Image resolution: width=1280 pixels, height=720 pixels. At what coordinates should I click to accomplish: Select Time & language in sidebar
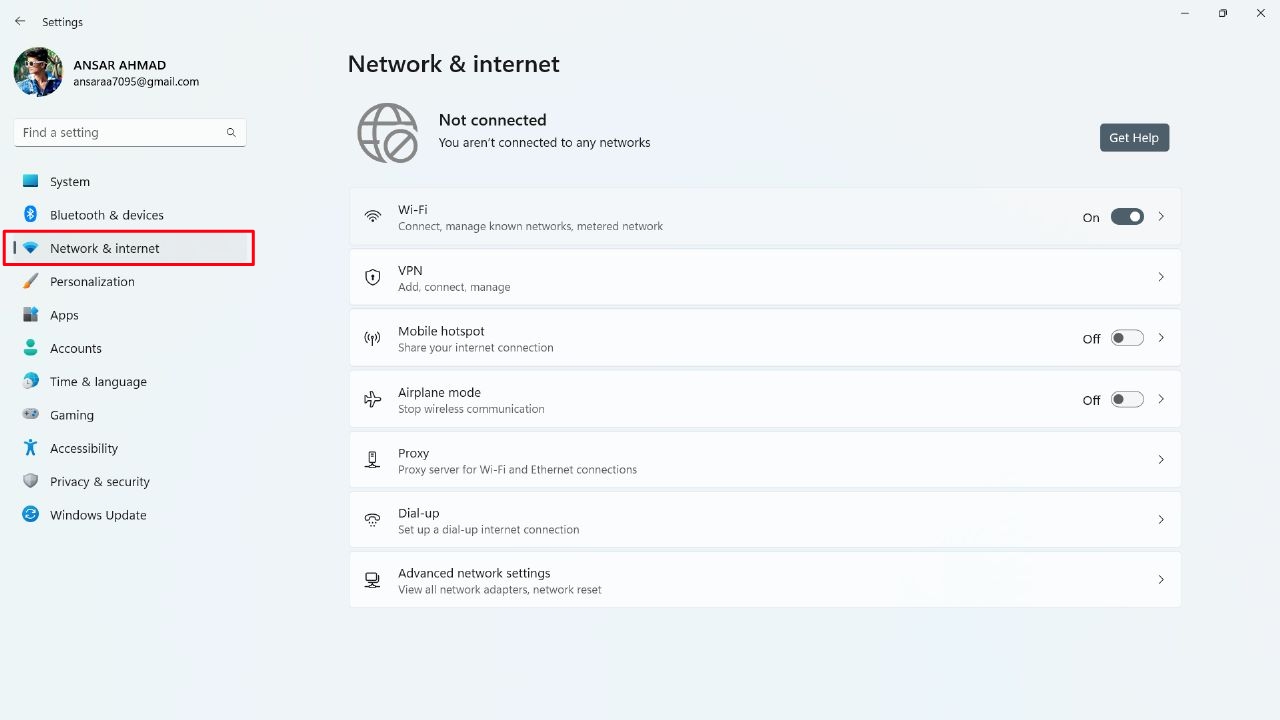pos(98,381)
